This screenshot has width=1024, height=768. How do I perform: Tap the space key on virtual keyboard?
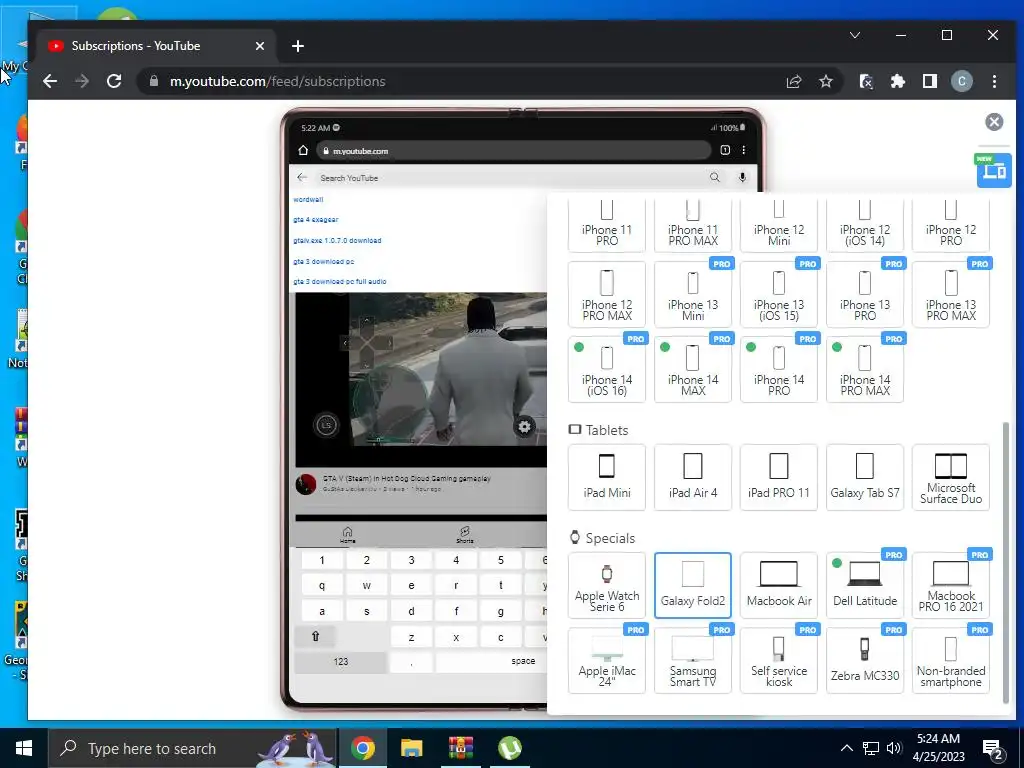491,662
